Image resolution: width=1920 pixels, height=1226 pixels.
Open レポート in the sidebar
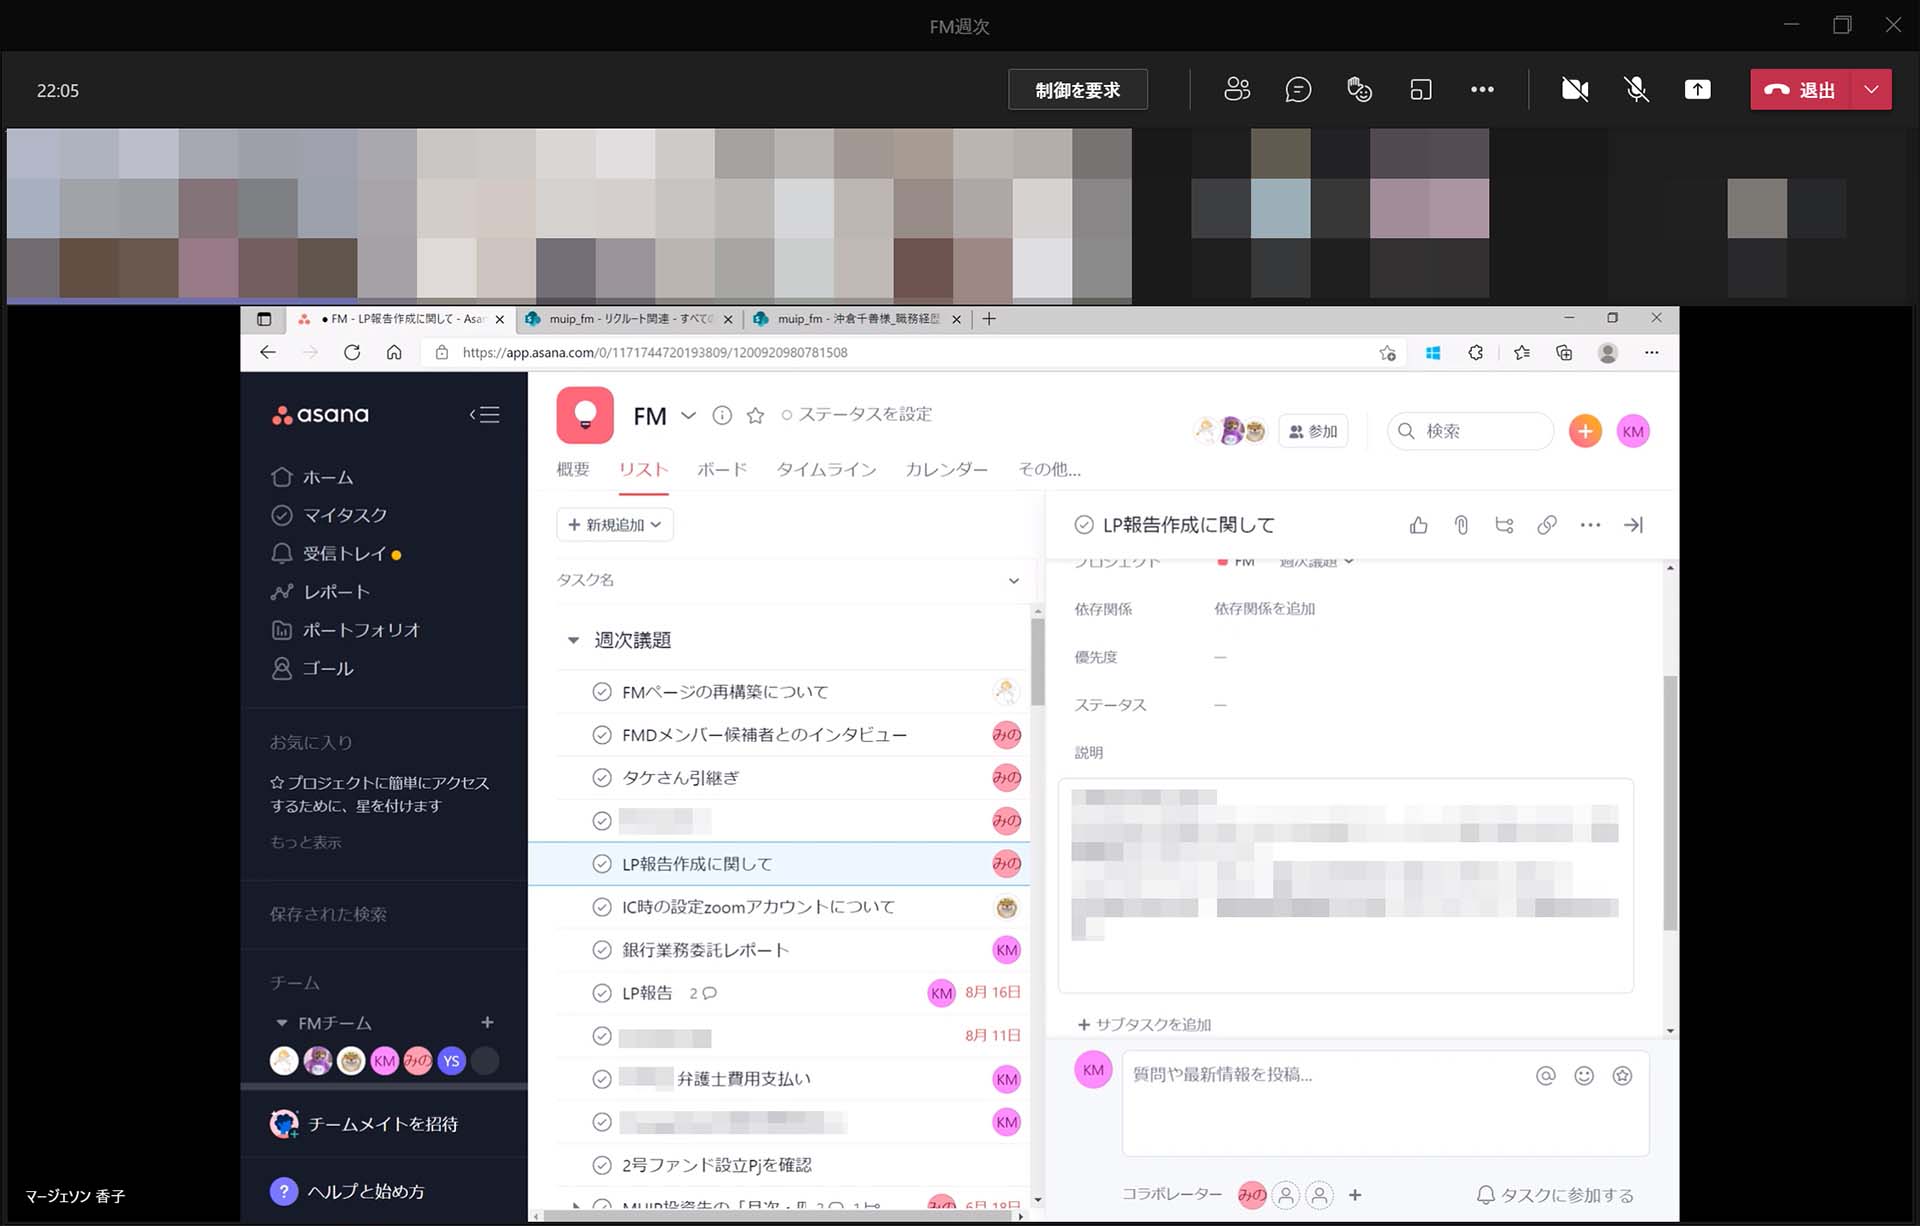(320, 592)
